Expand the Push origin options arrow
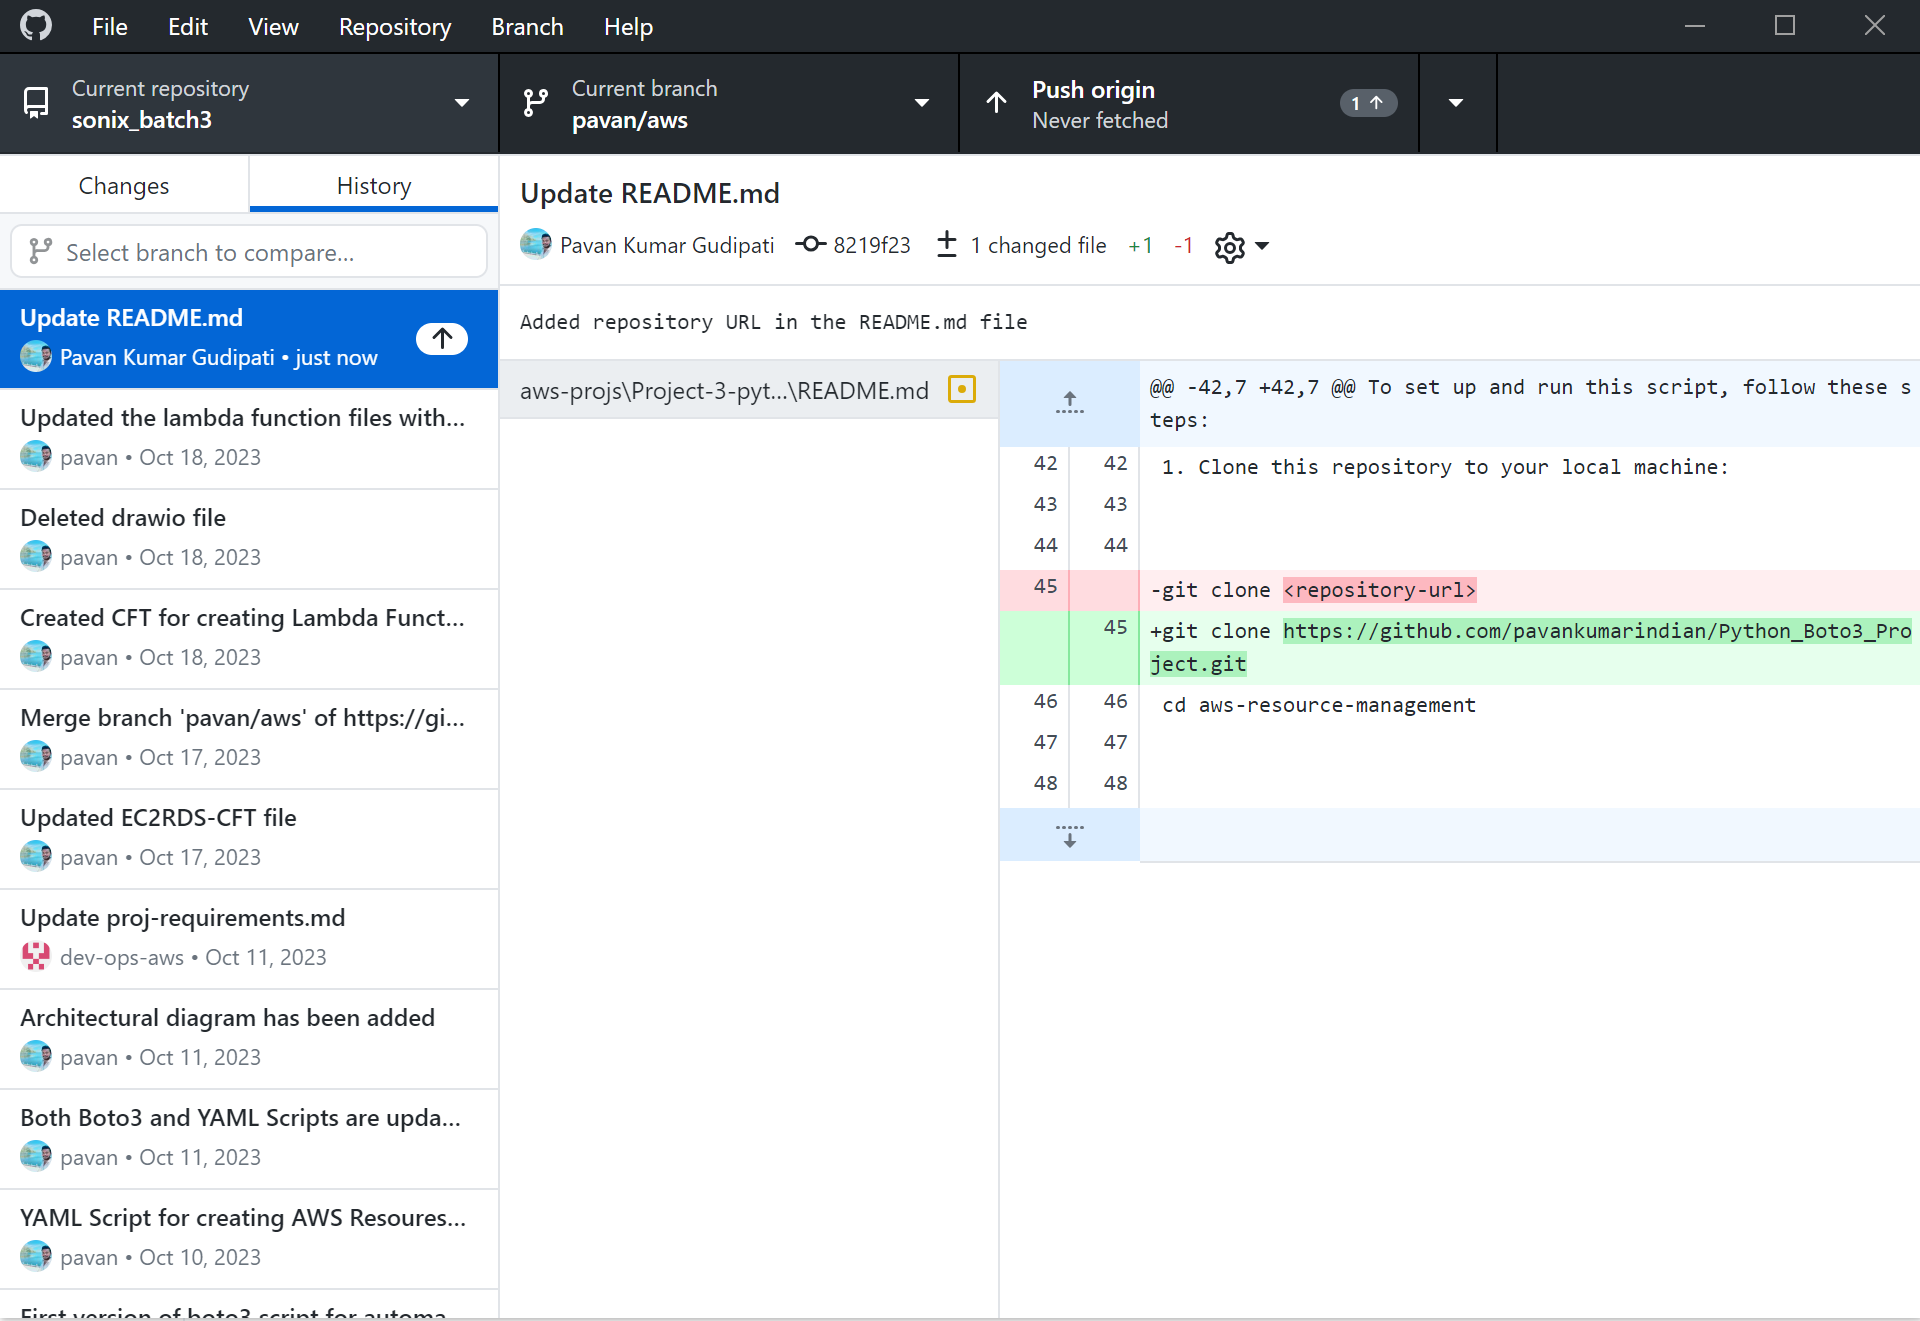The image size is (1920, 1321). tap(1457, 103)
